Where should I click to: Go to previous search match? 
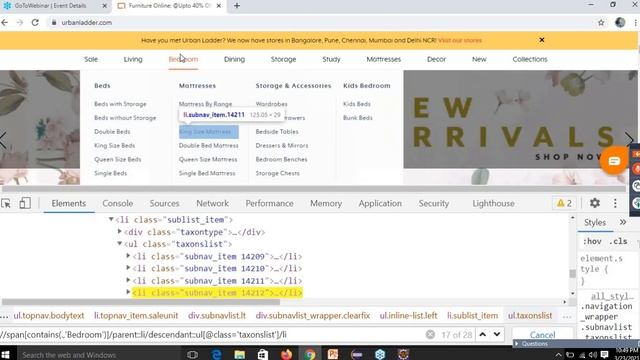point(482,334)
